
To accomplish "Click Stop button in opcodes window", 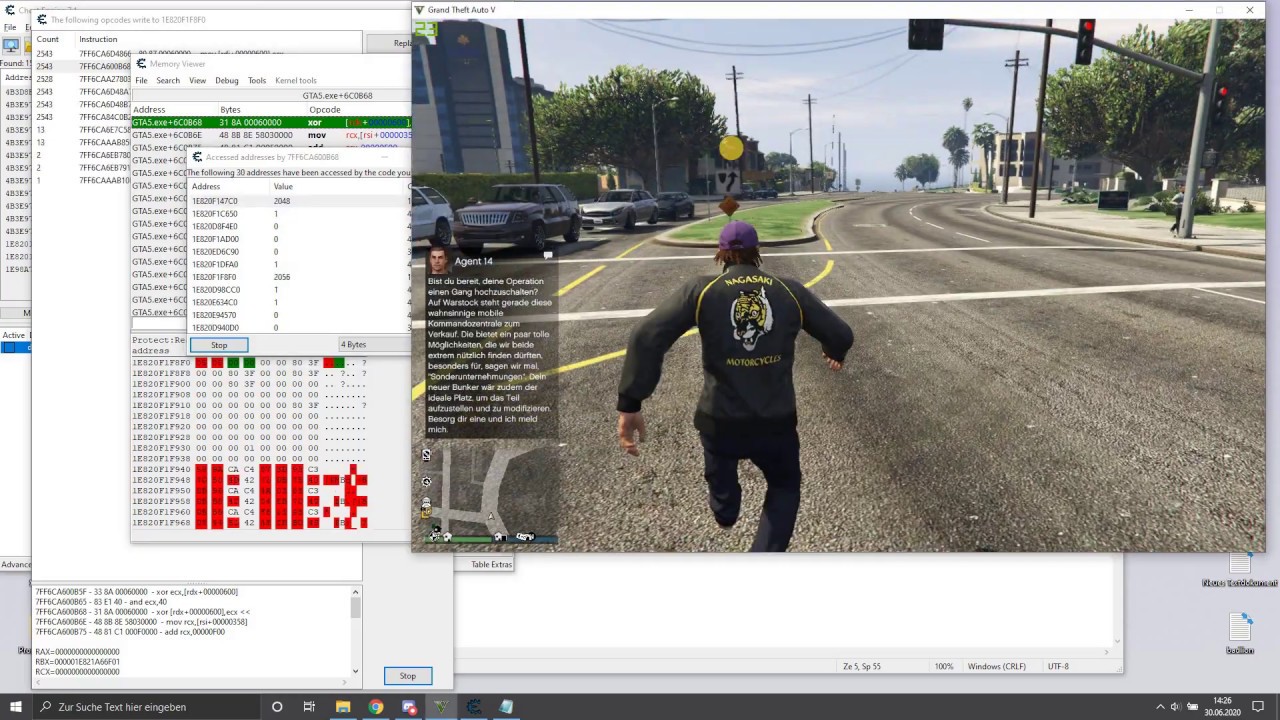I will coord(407,676).
